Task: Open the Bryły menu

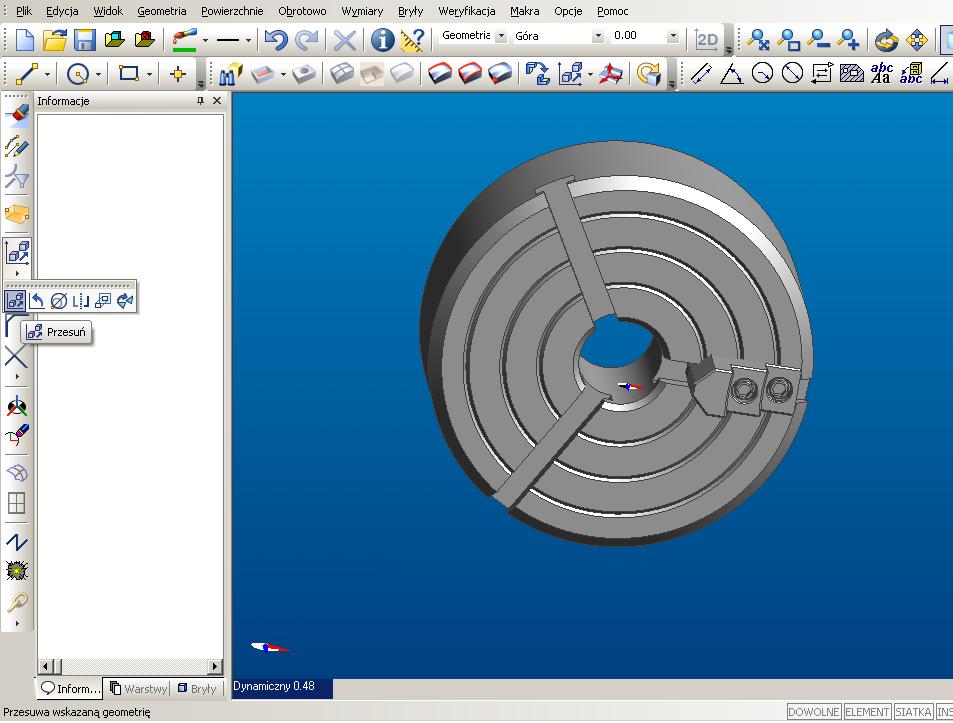Action: (410, 11)
